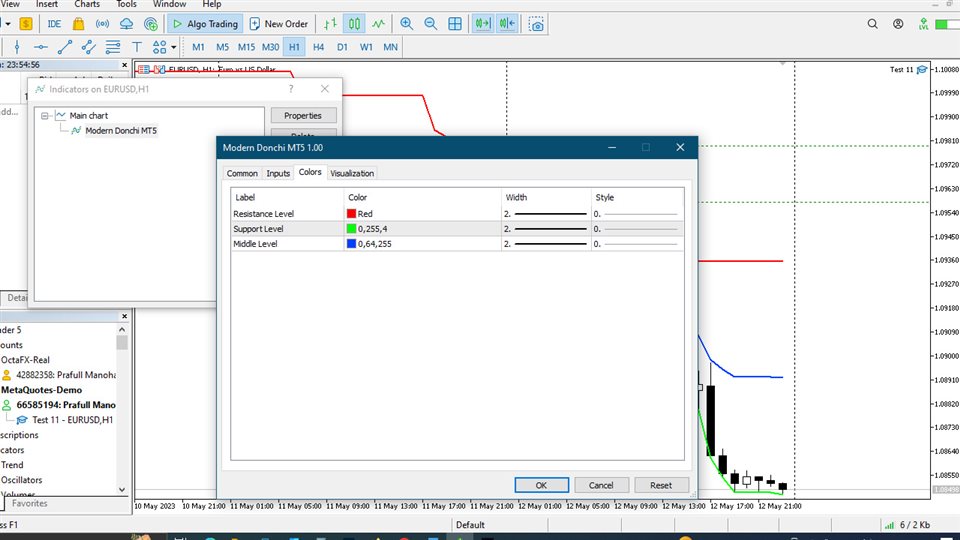Collapse the Main chart tree node
Screen dimensions: 960x540
(x=46, y=116)
